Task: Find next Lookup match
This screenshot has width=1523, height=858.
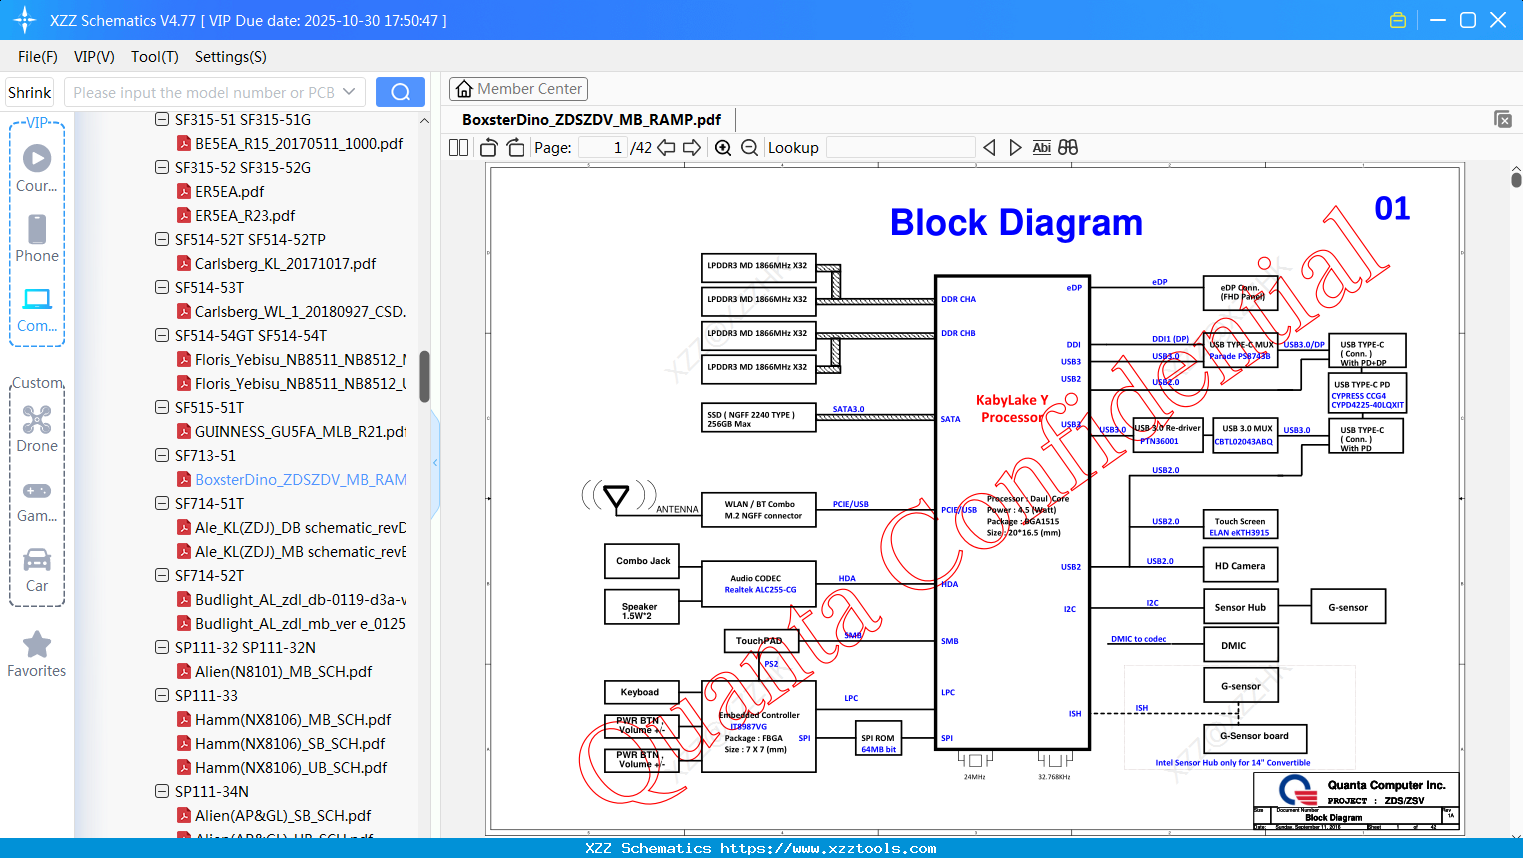Action: [x=1015, y=148]
